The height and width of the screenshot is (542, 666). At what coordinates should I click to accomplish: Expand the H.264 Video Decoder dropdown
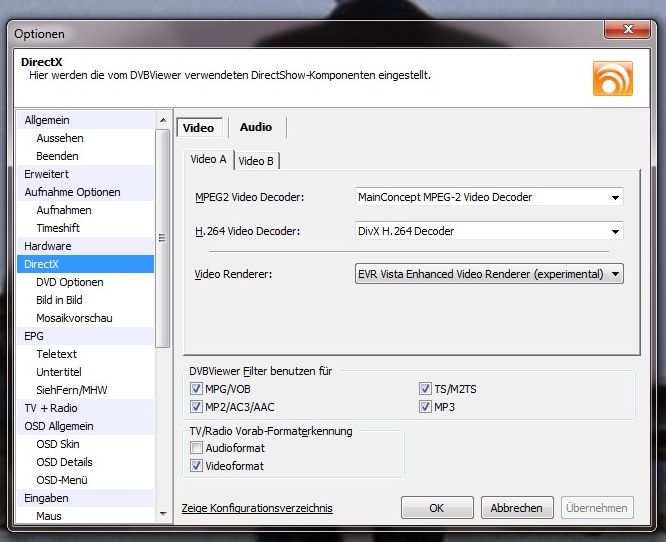click(x=489, y=231)
